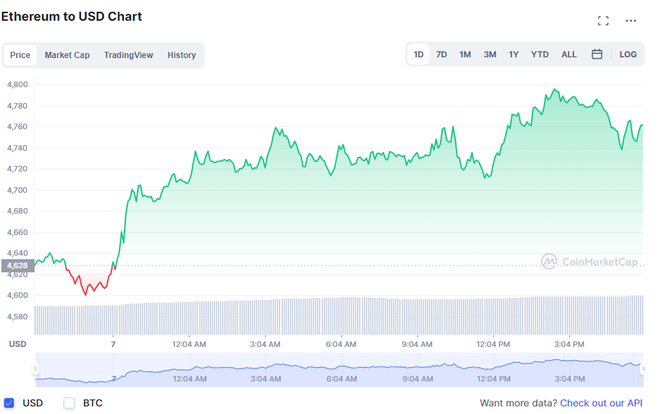Viewport: 660px width, 414px height.
Task: Select the Price tab
Action: pyautogui.click(x=20, y=55)
